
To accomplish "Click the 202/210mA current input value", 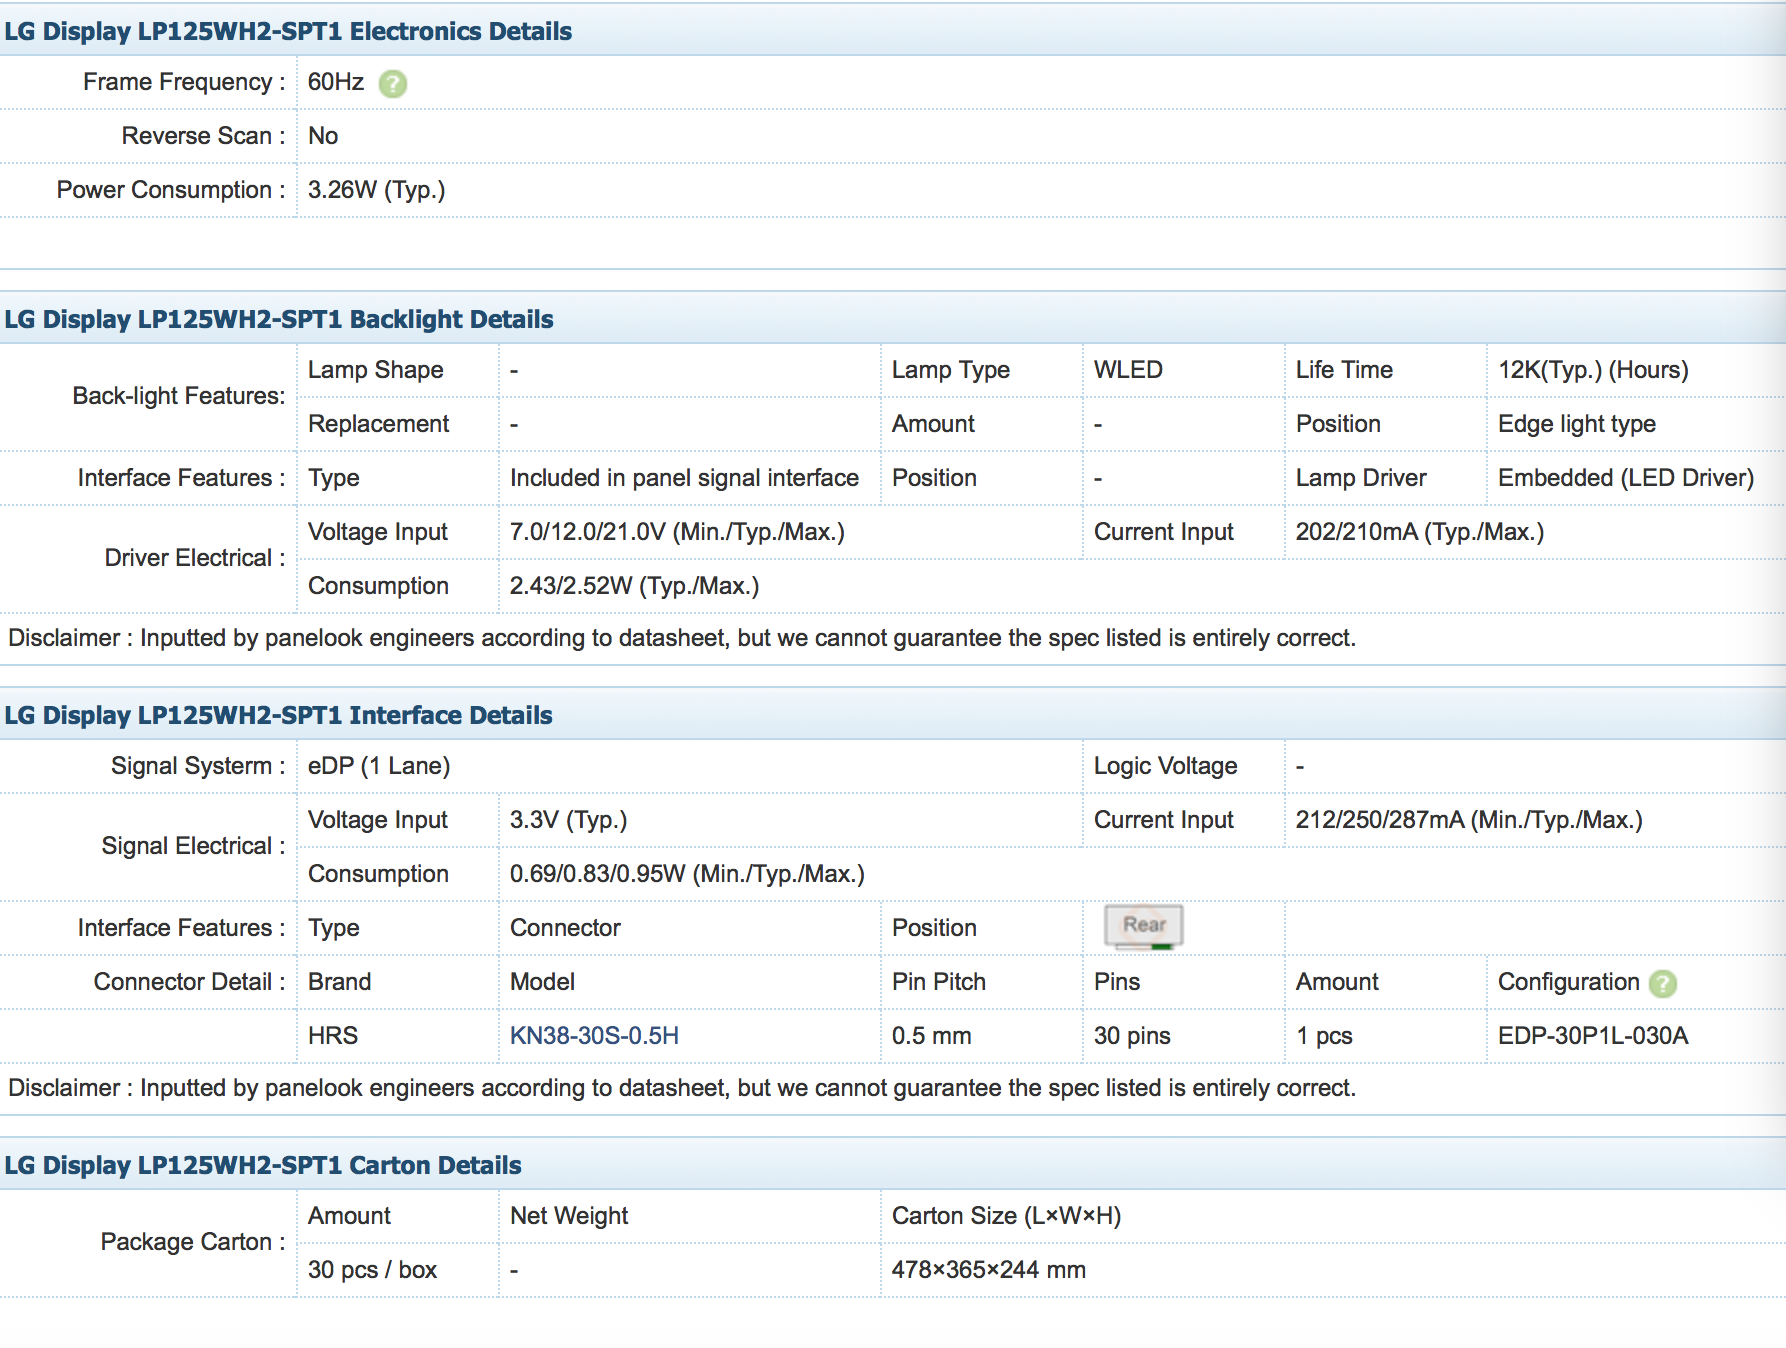I will pyautogui.click(x=1420, y=532).
